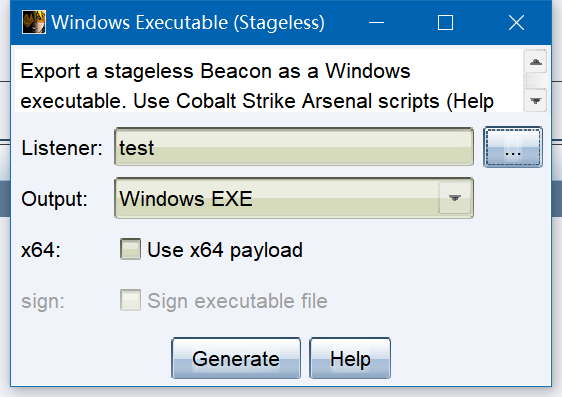This screenshot has width=562, height=397.
Task: Click the Output combo box arrow
Action: 454,198
